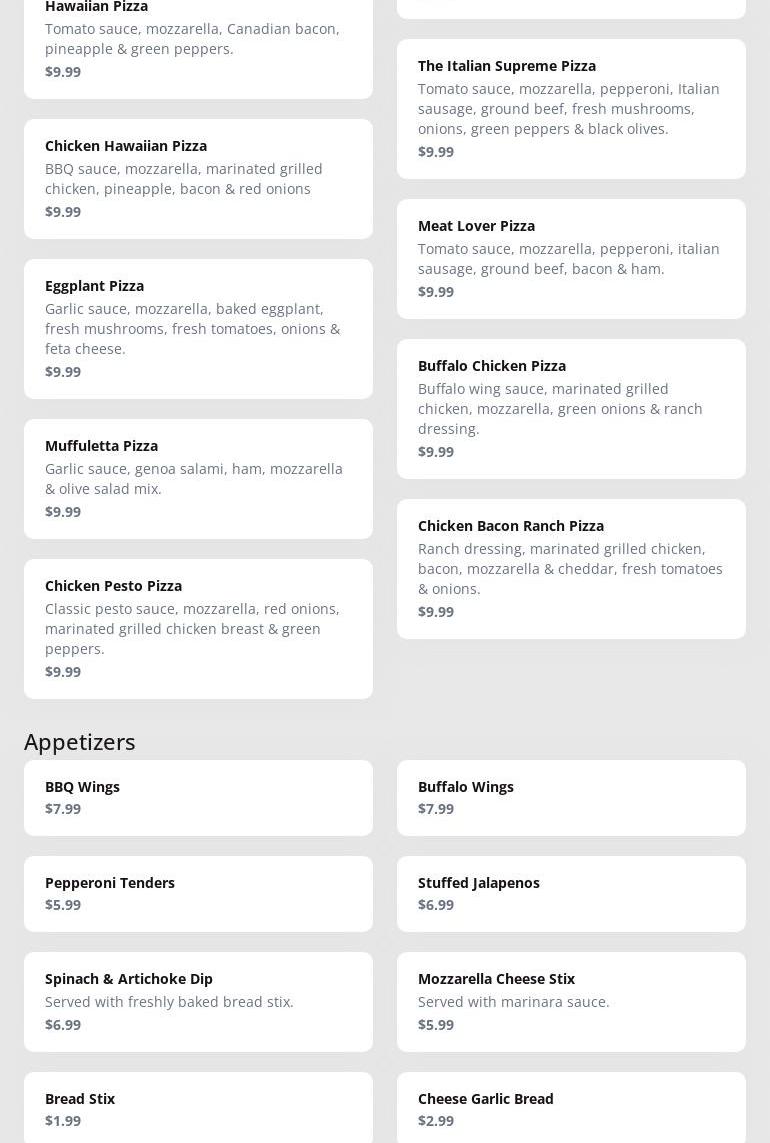Click the $1.99 price for Bread Stix
Image resolution: width=770 pixels, height=1143 pixels.
[63, 1121]
